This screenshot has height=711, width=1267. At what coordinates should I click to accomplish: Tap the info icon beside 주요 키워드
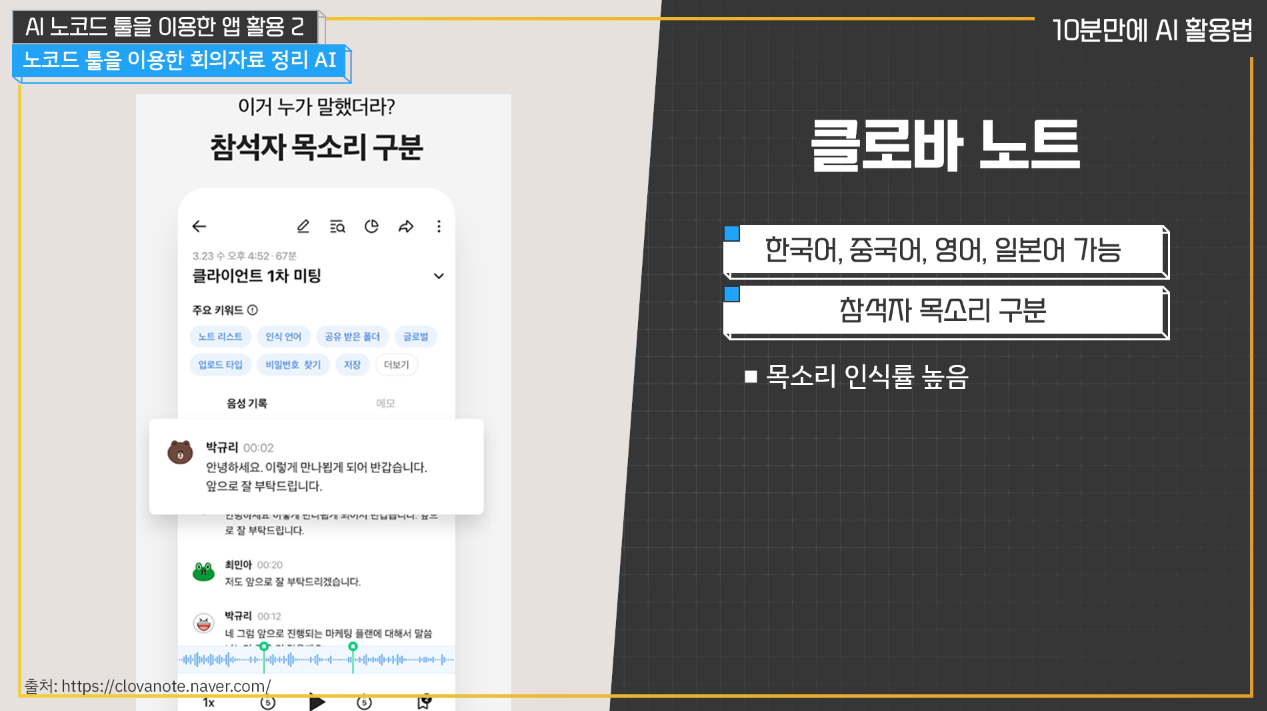(x=252, y=310)
